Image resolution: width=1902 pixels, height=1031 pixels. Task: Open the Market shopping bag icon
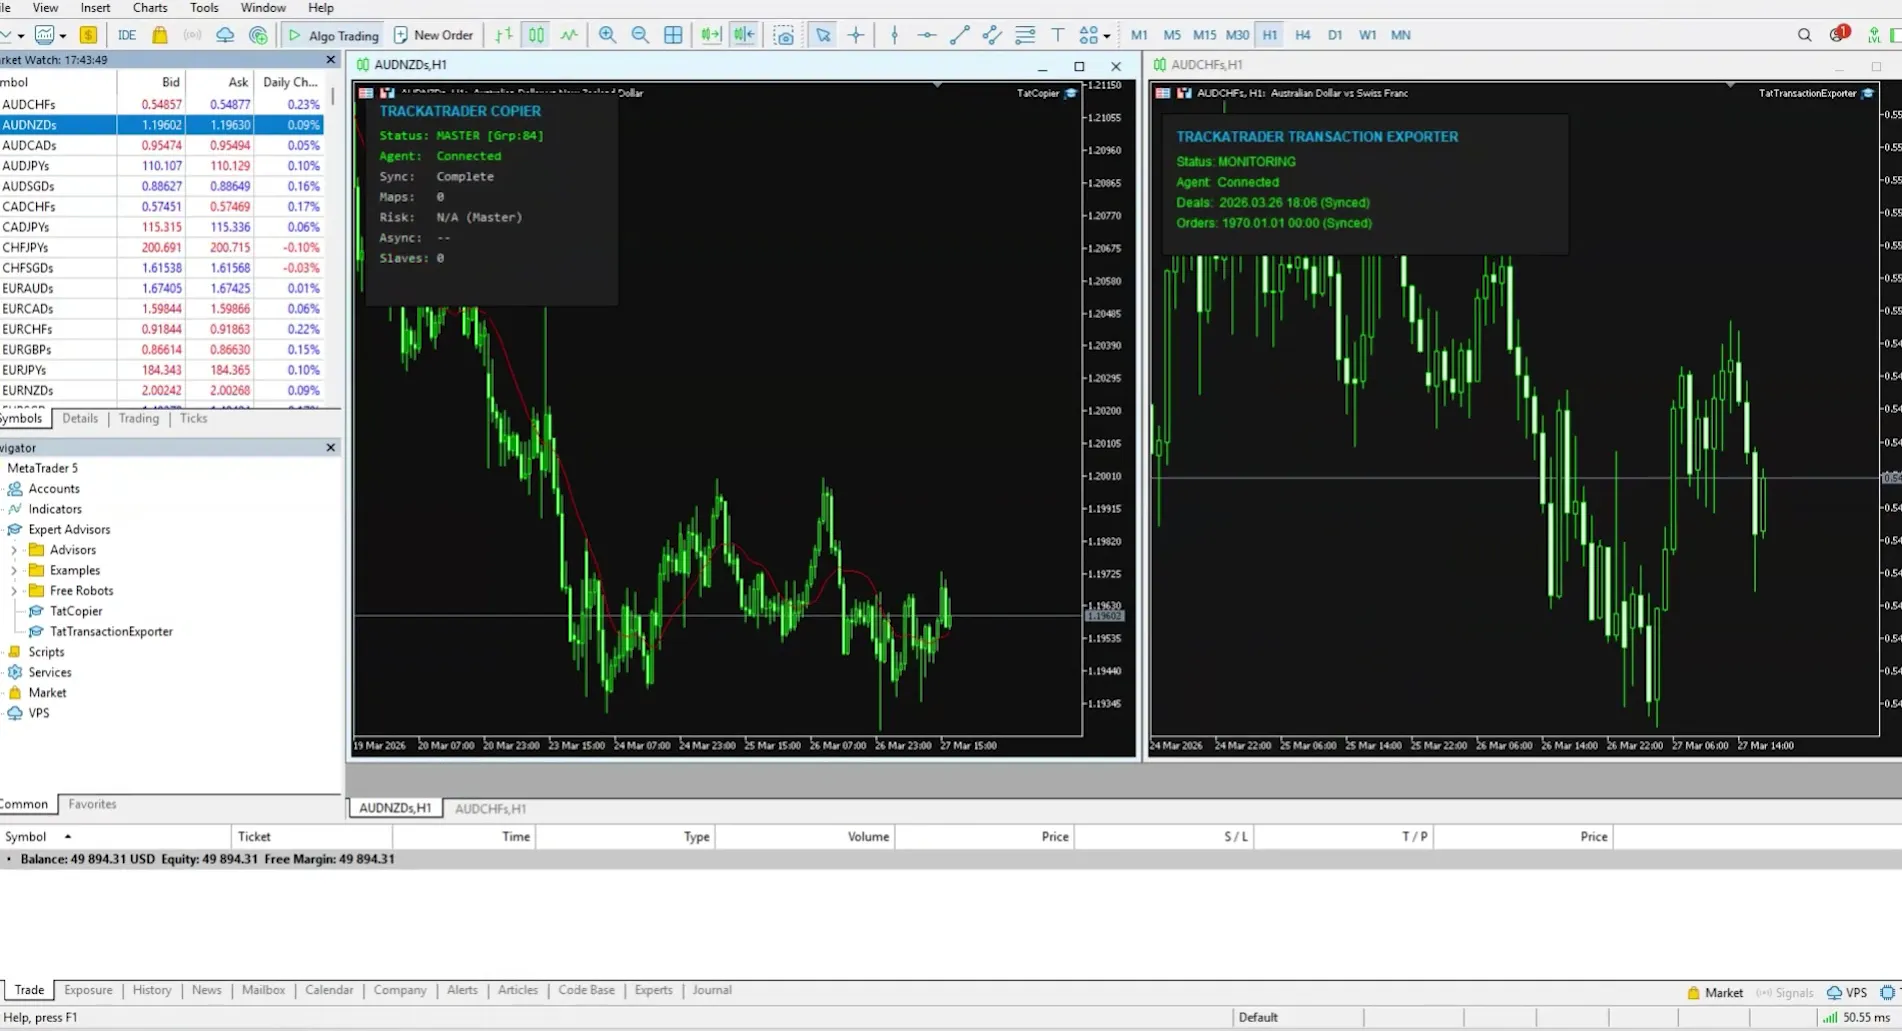point(160,35)
